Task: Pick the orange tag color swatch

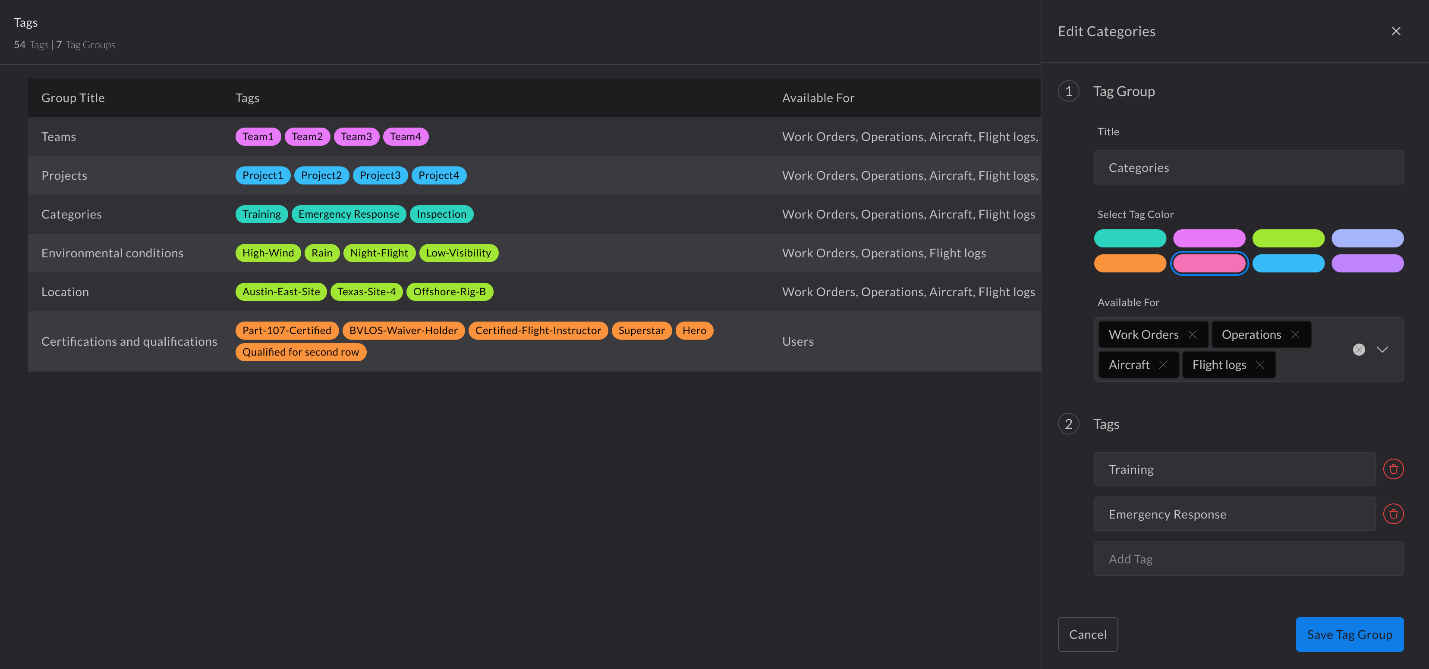Action: click(1130, 263)
